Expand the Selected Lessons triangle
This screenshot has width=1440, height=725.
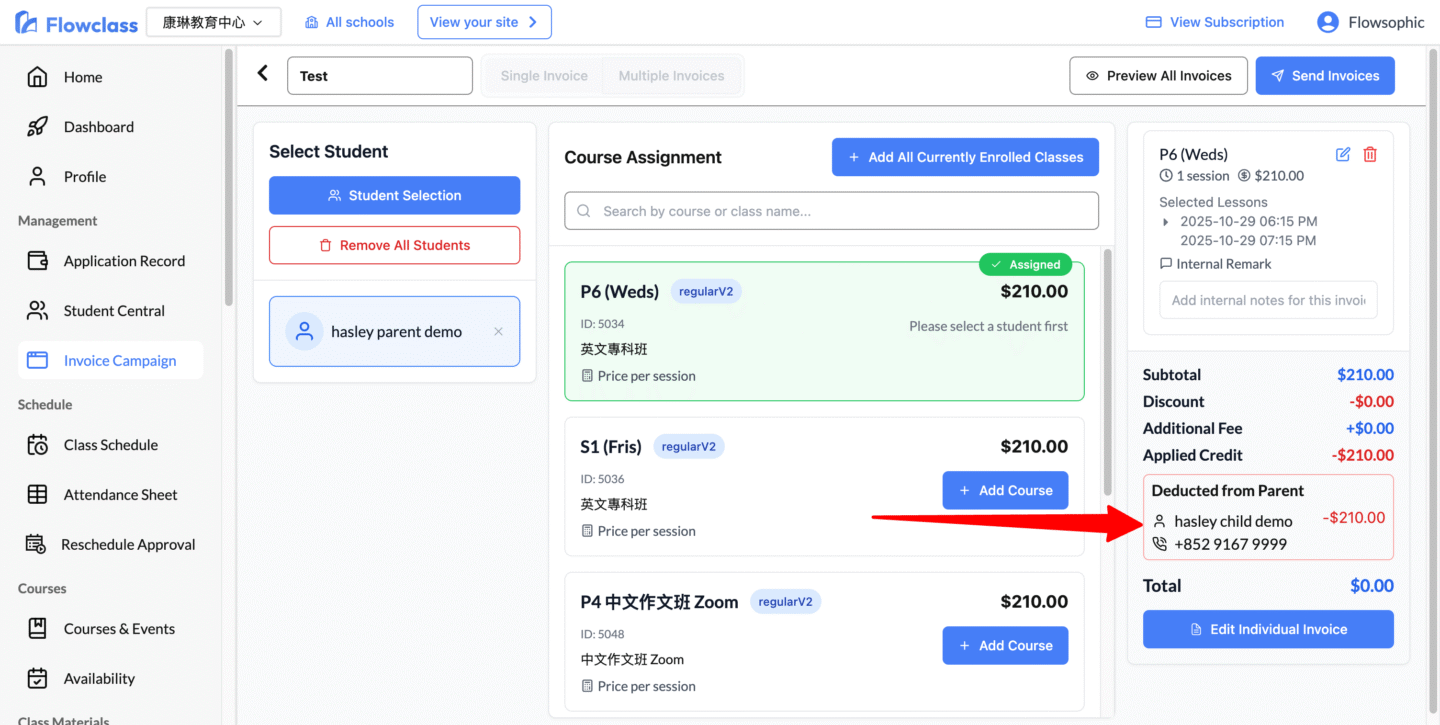click(1165, 222)
